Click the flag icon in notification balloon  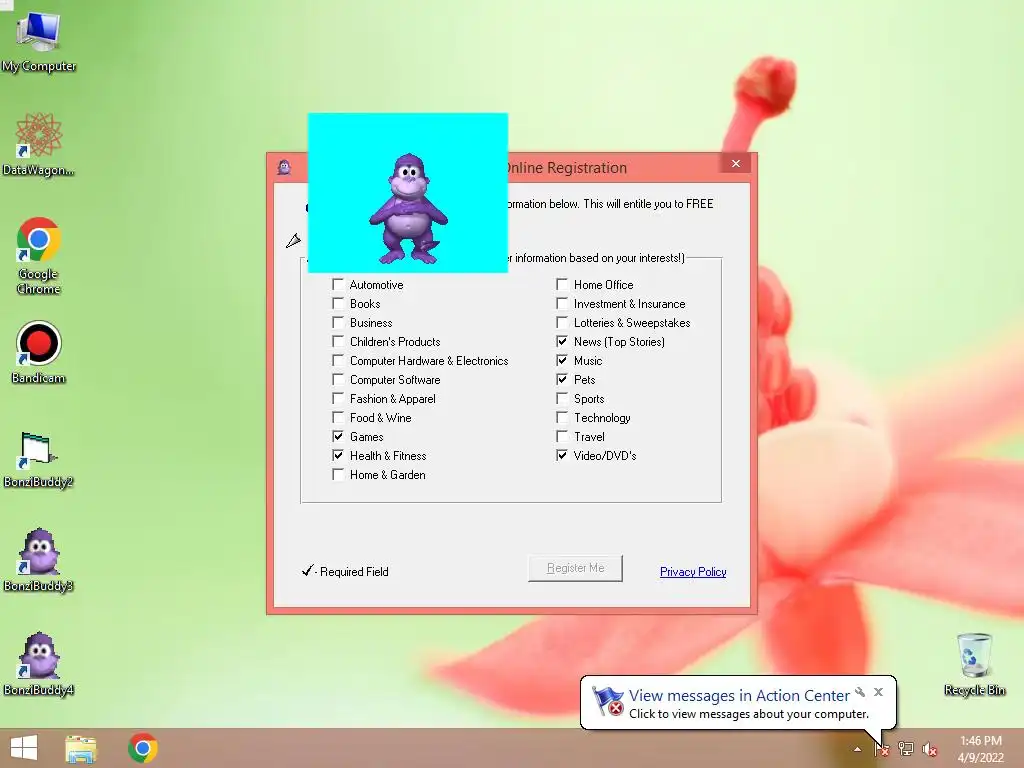[x=607, y=701]
